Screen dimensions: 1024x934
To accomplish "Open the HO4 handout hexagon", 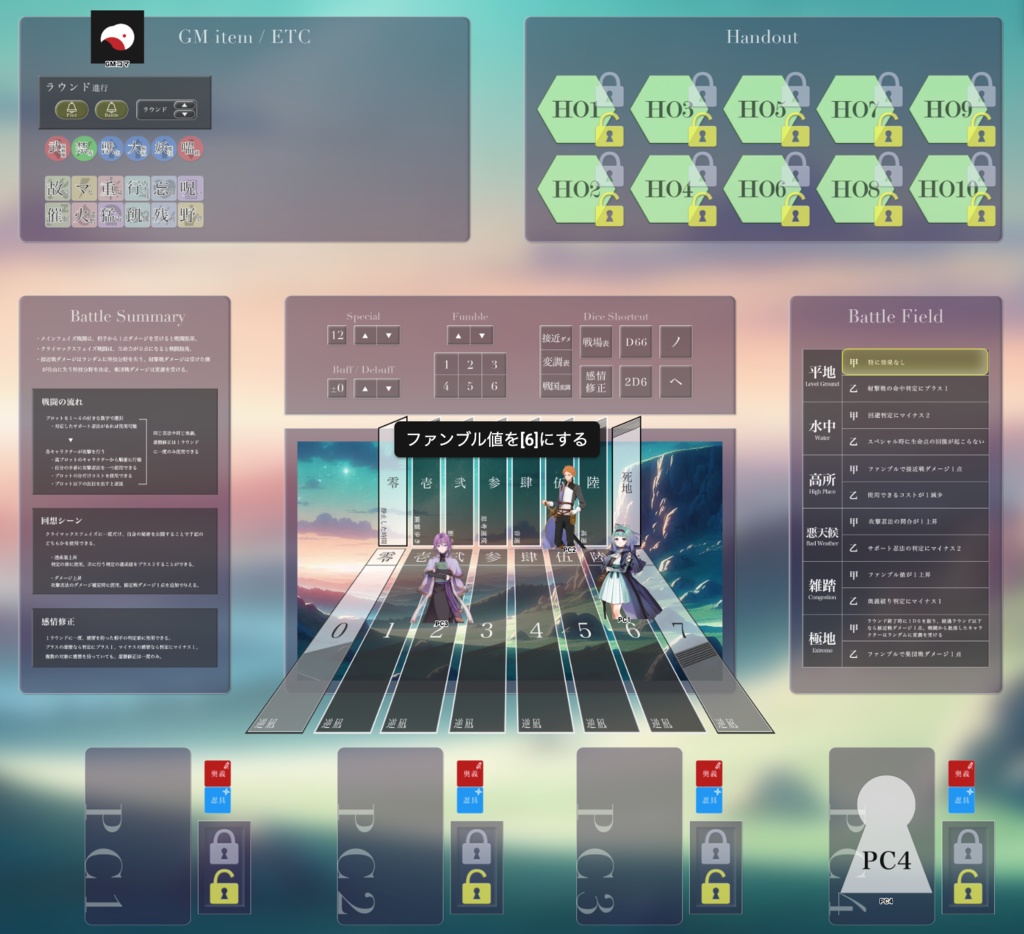I will tap(665, 189).
